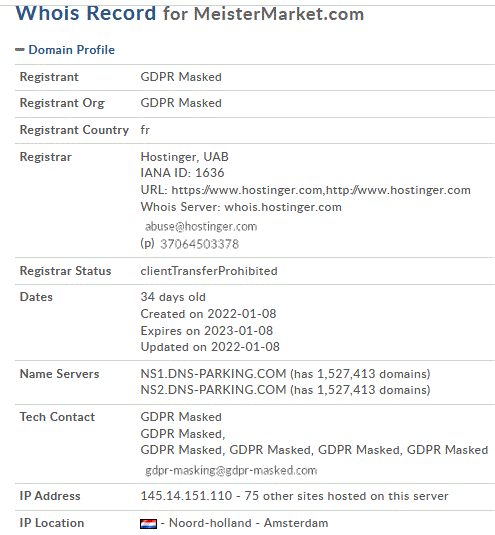Click the Created on 2022-01-08 date
The height and width of the screenshot is (535, 495).
pyautogui.click(x=208, y=314)
